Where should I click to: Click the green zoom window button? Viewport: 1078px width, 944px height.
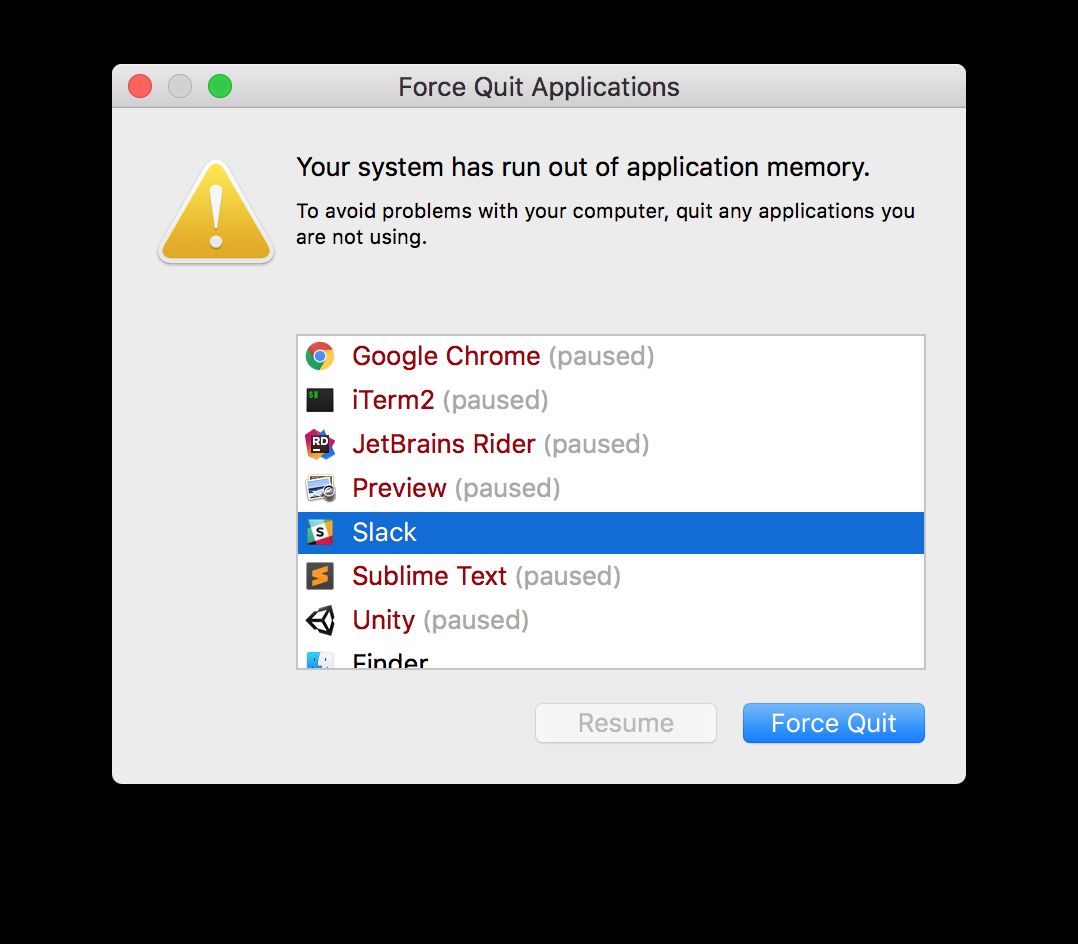(x=220, y=87)
